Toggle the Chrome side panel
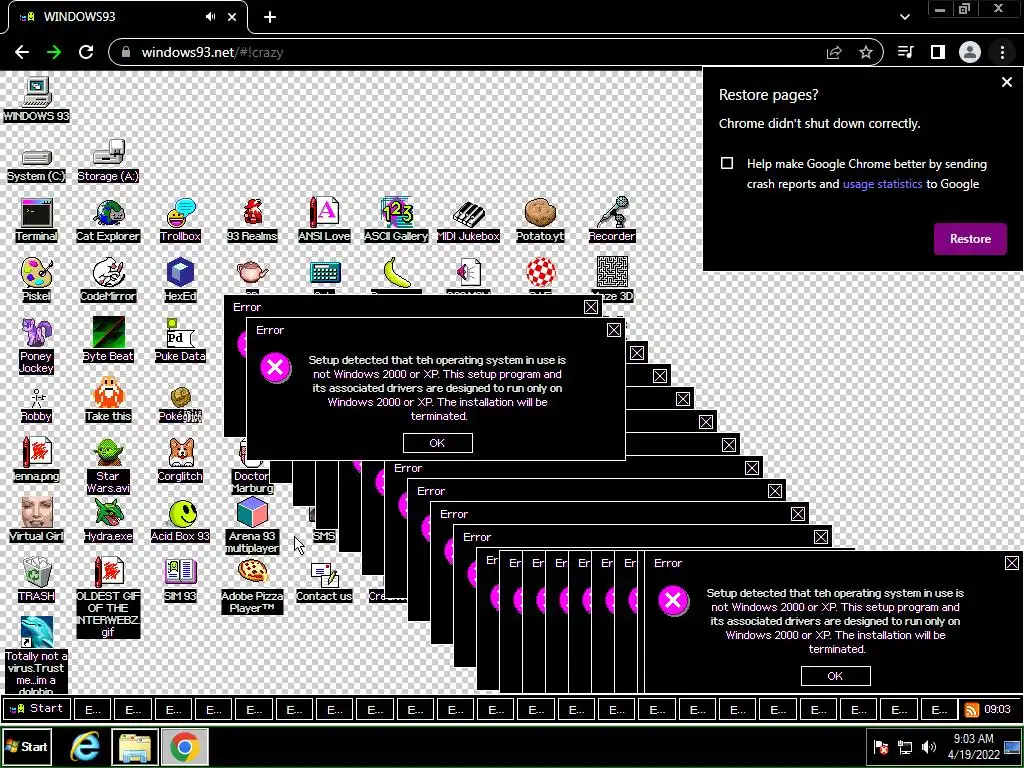 pos(938,52)
